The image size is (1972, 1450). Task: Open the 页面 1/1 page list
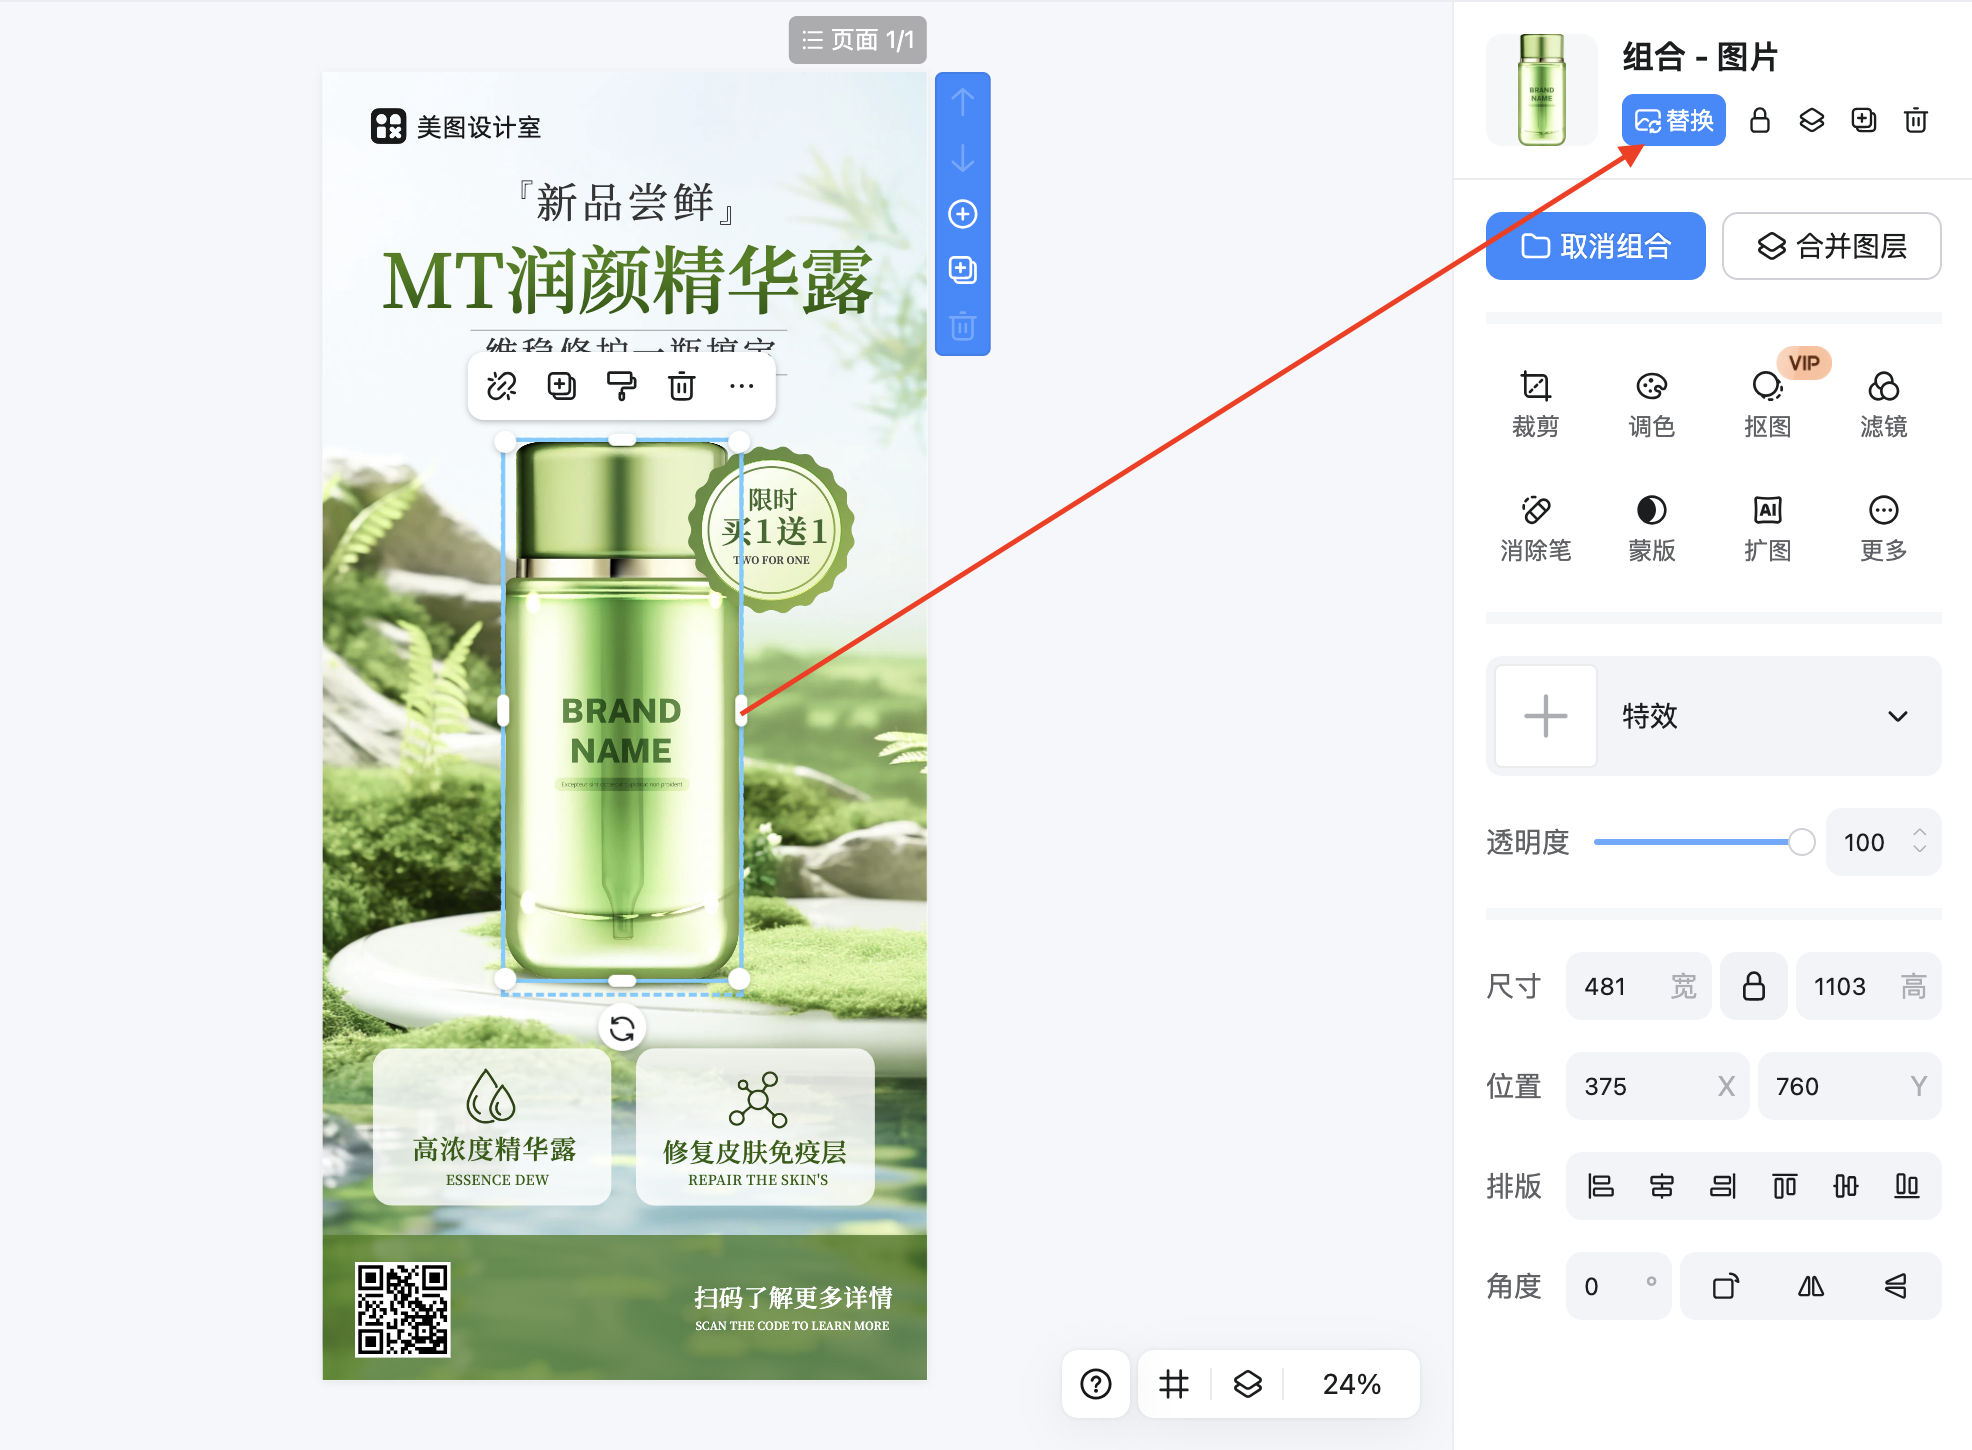point(858,40)
